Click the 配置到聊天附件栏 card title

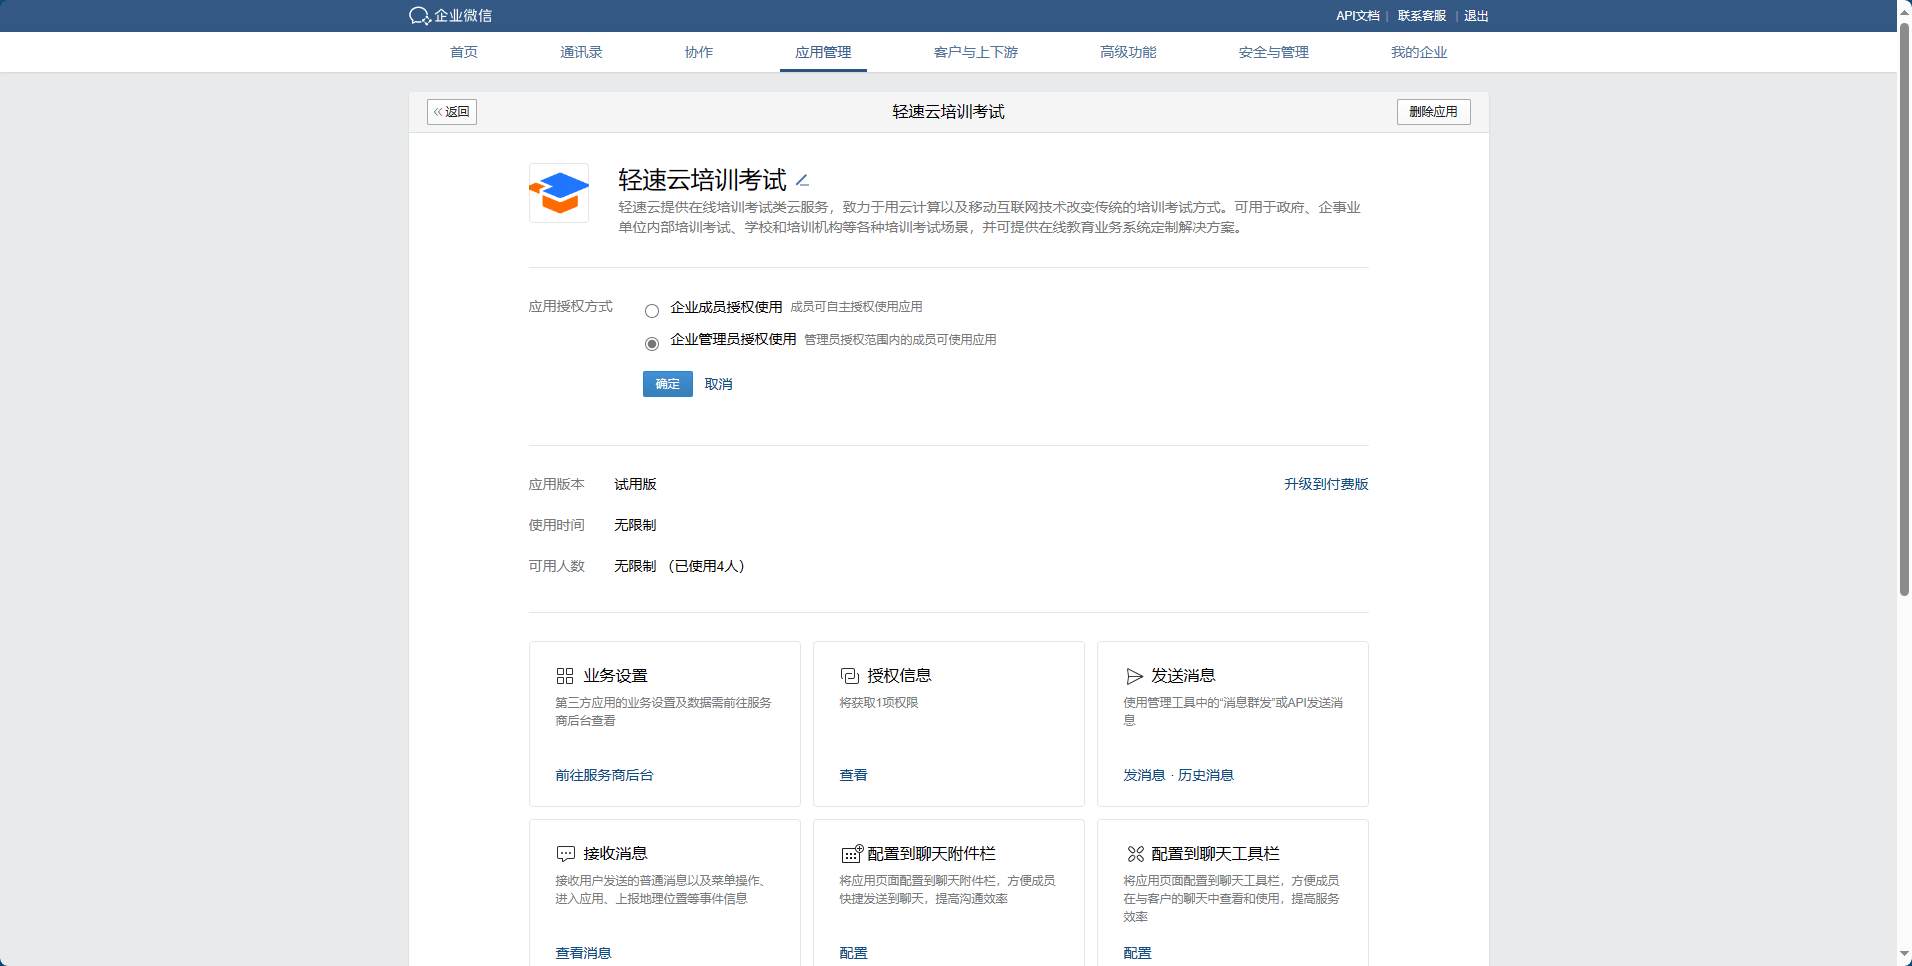tap(932, 854)
